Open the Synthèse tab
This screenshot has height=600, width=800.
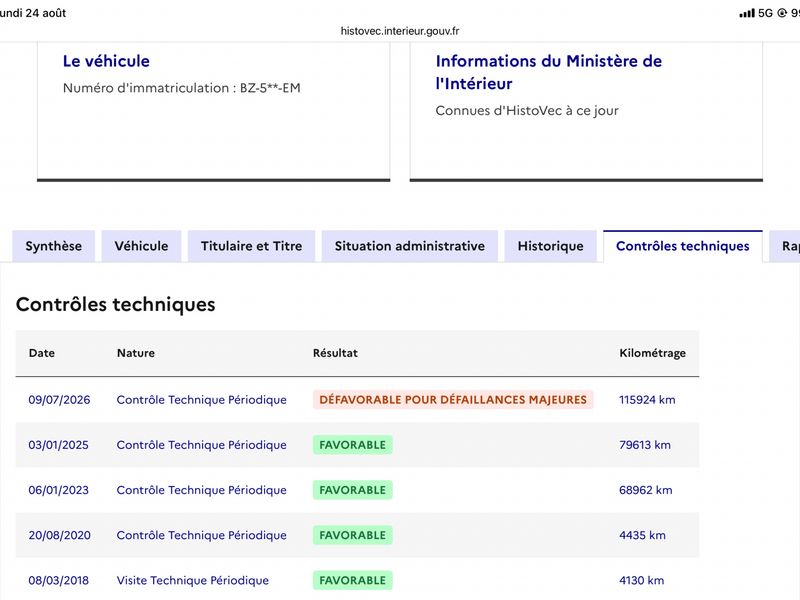click(x=54, y=246)
